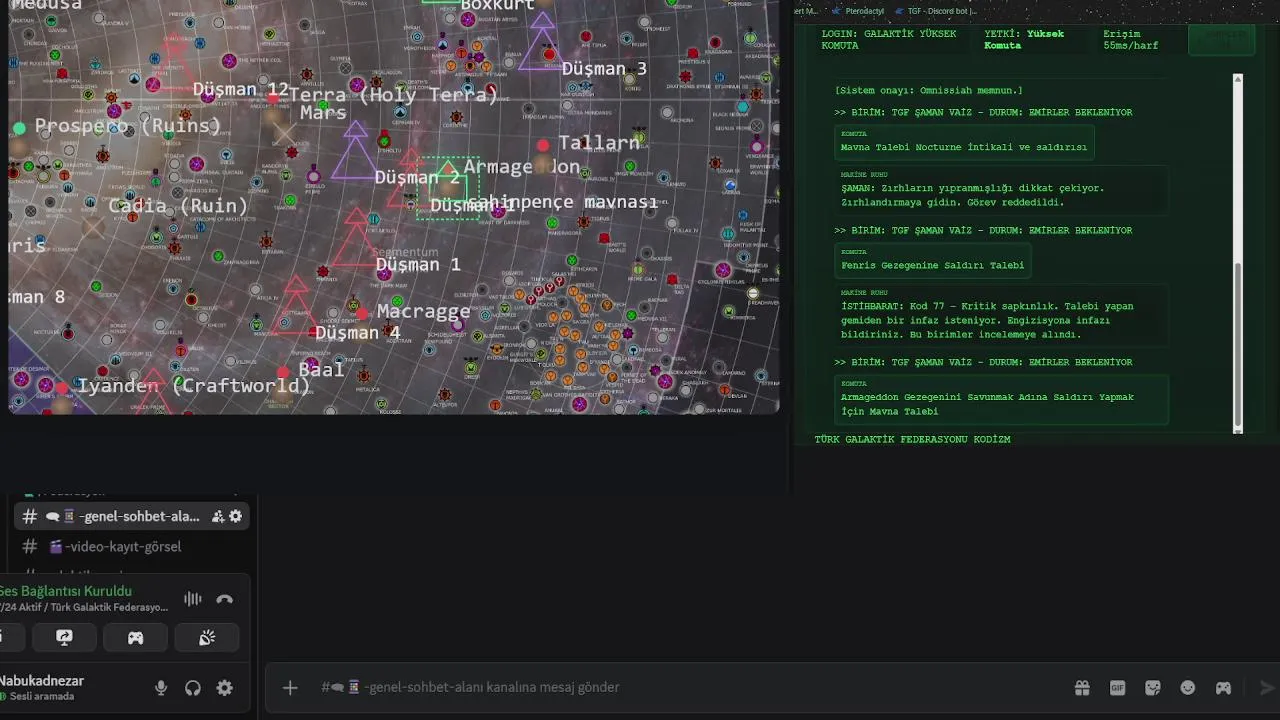Image resolution: width=1280 pixels, height=720 pixels.
Task: Open the TGF - Discord bot bookmark
Action: click(x=935, y=11)
